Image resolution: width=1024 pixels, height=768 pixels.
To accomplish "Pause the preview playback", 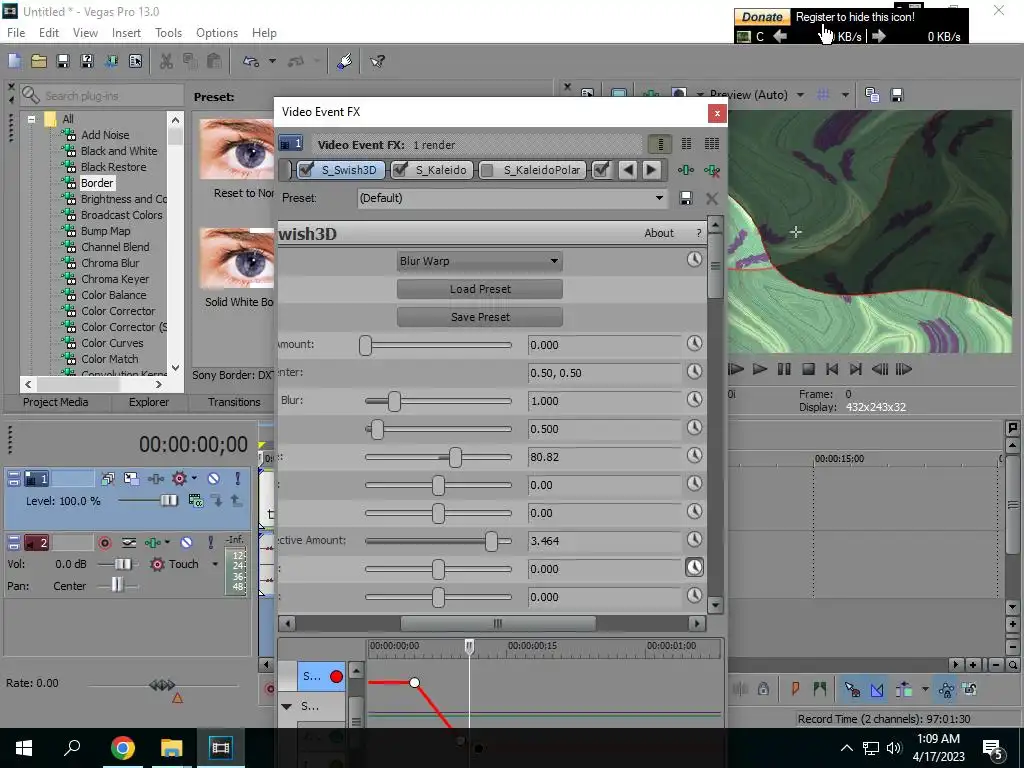I will tap(784, 370).
